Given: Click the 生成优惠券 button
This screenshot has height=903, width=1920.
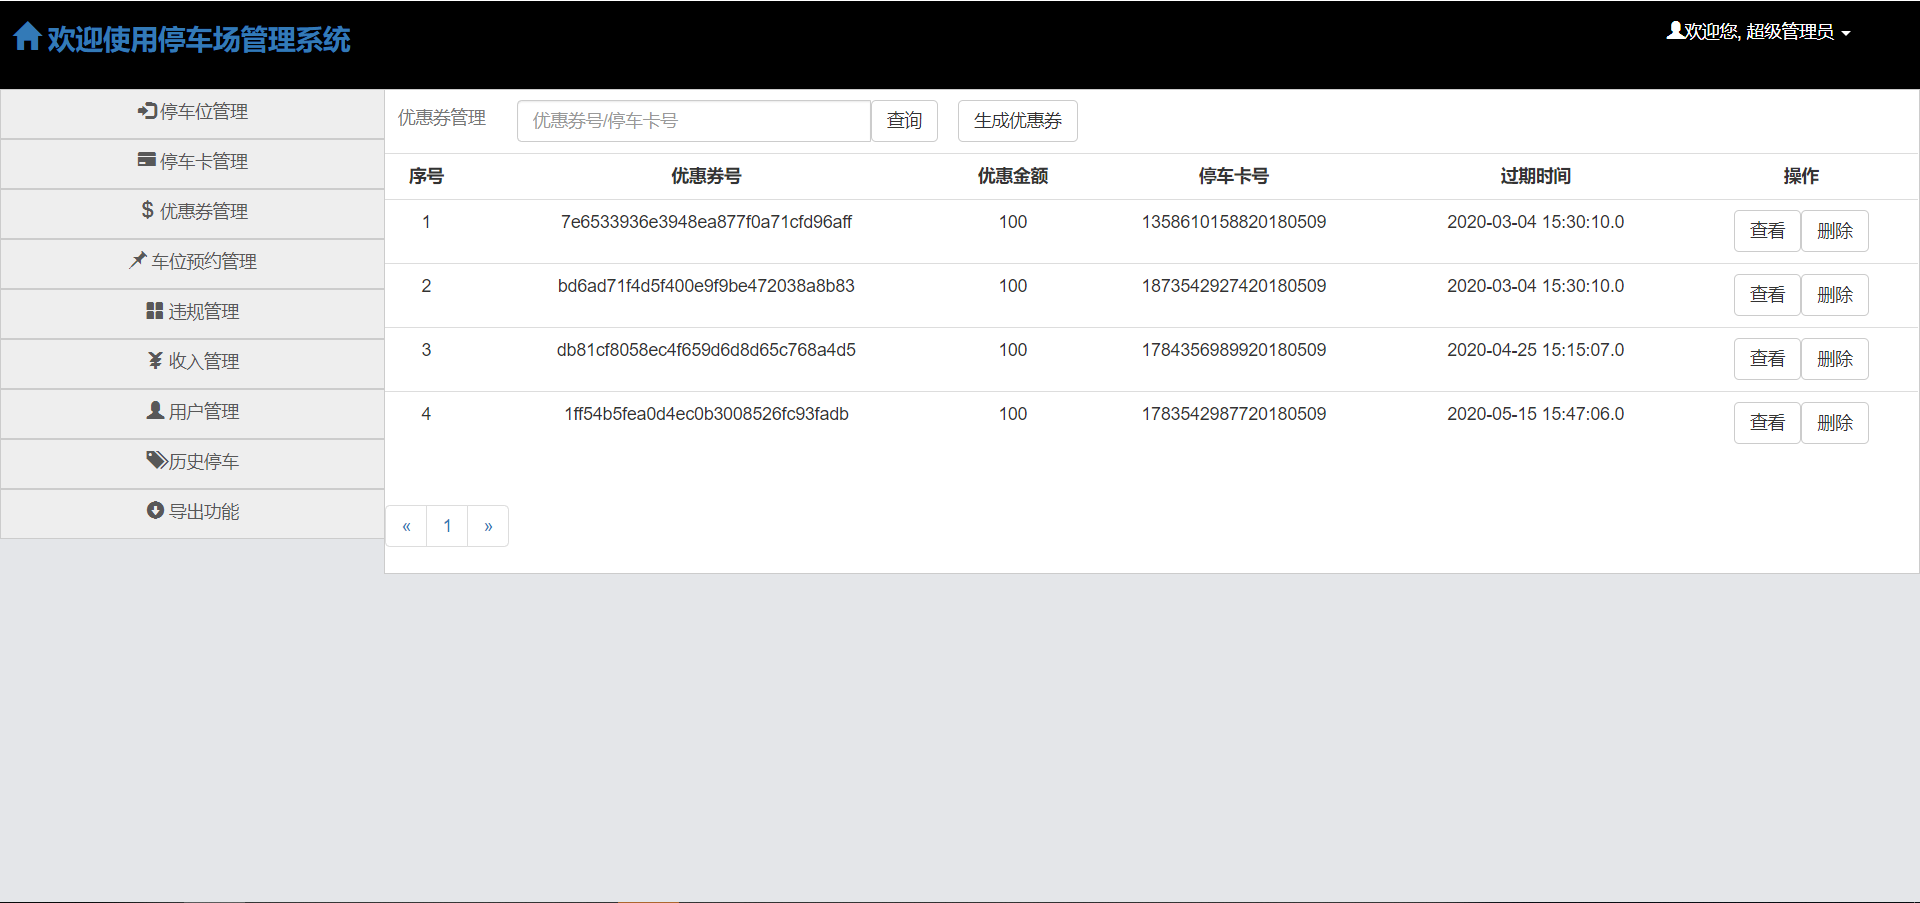Looking at the screenshot, I should click(1017, 121).
